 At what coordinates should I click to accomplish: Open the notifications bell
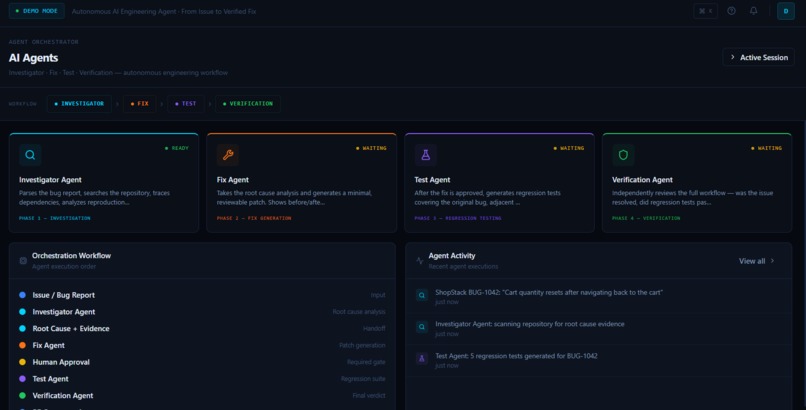point(753,11)
